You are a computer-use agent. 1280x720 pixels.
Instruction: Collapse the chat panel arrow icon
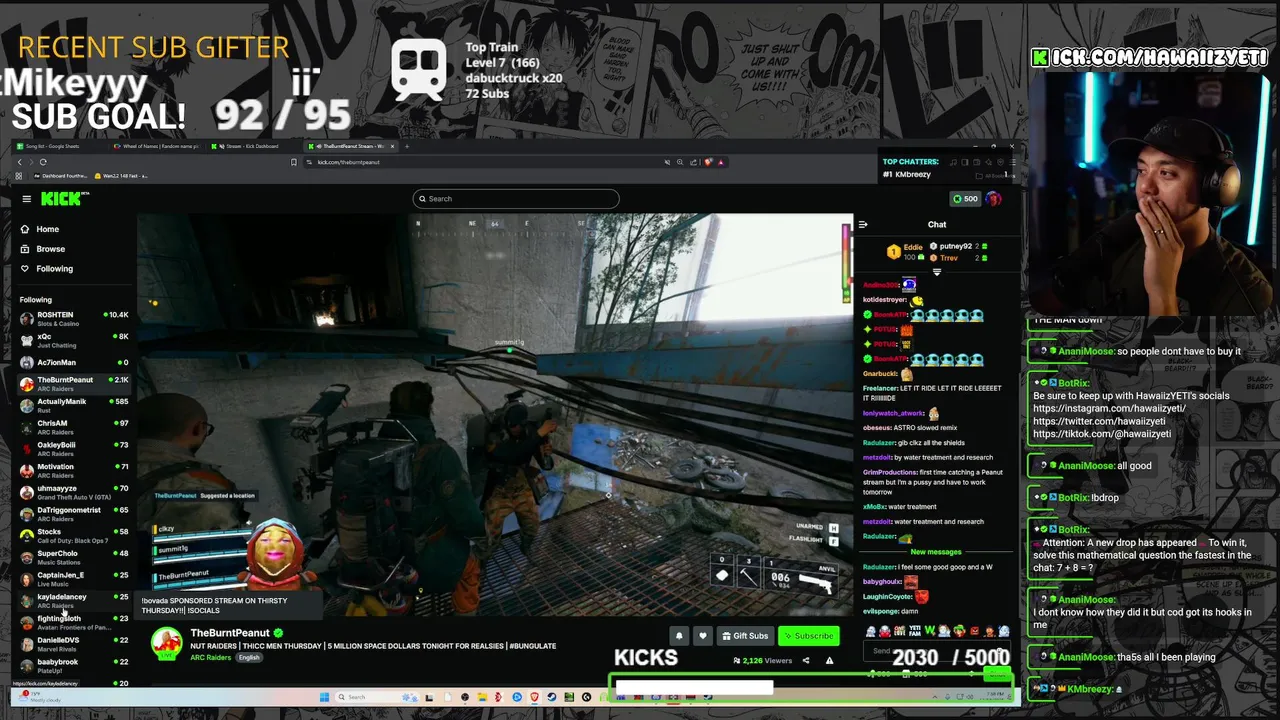pyautogui.click(x=863, y=224)
